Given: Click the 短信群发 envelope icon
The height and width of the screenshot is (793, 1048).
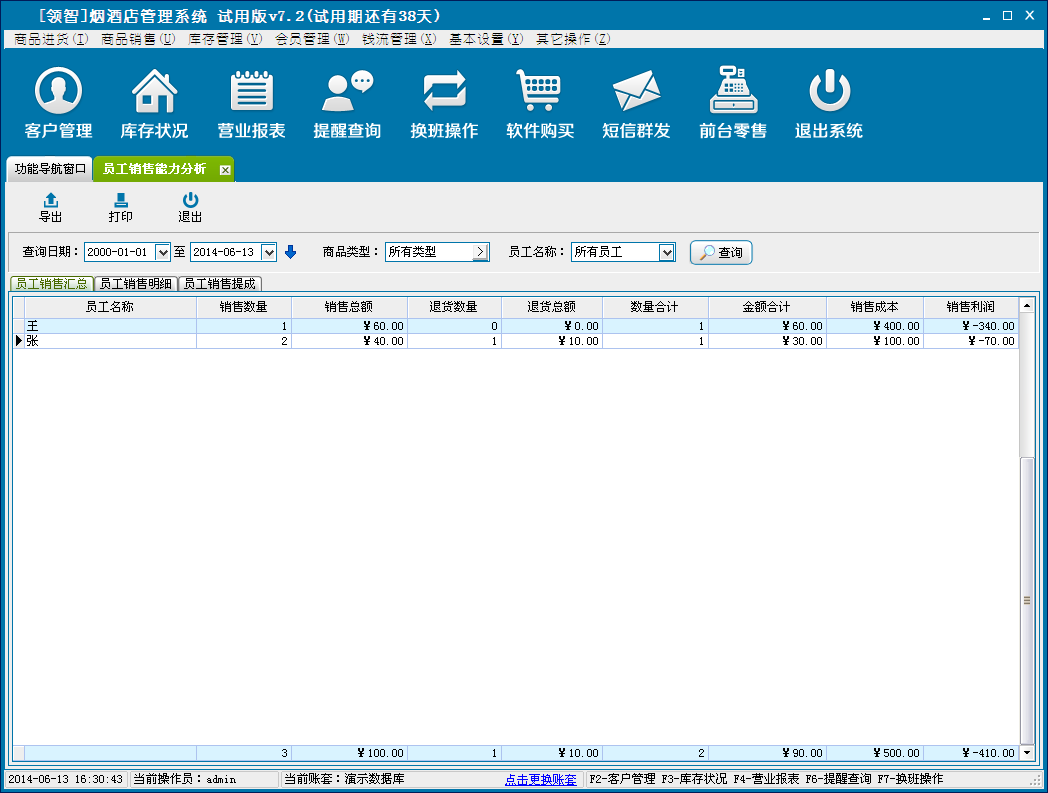Looking at the screenshot, I should click(636, 92).
